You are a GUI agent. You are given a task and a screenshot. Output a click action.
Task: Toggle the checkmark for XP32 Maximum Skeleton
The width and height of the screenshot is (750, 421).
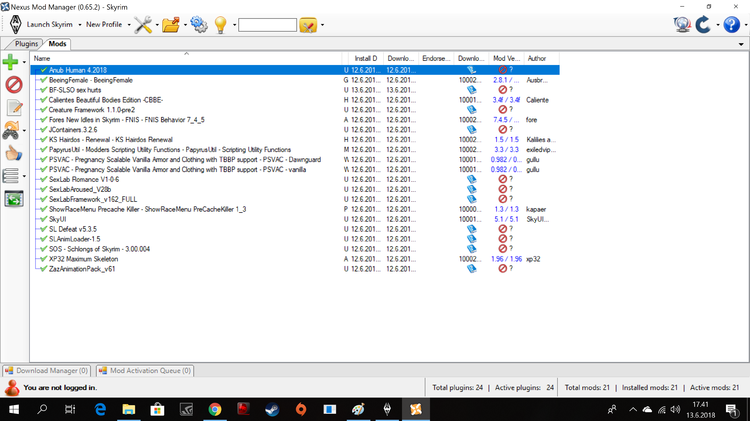click(x=44, y=259)
